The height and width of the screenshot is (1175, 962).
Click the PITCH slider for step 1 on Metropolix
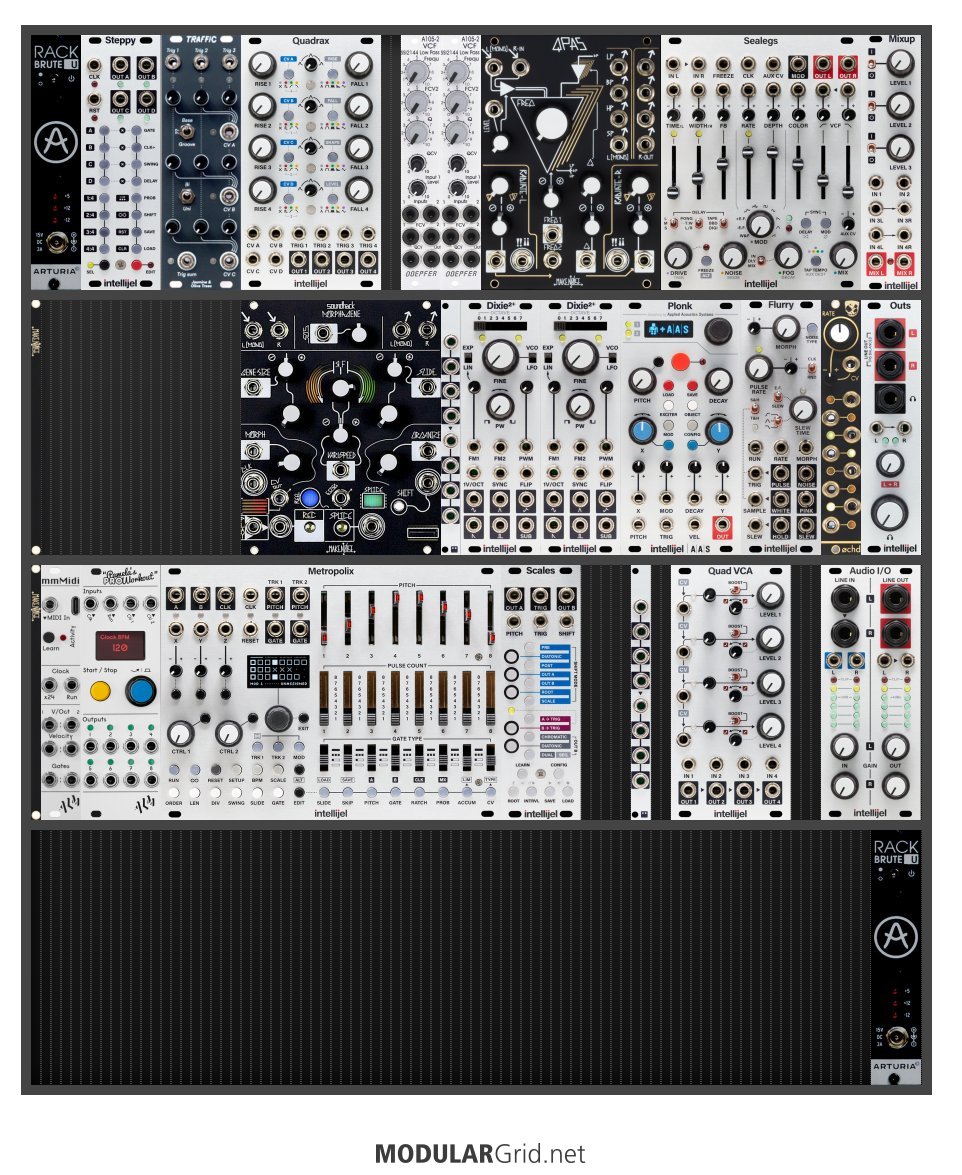(x=324, y=619)
